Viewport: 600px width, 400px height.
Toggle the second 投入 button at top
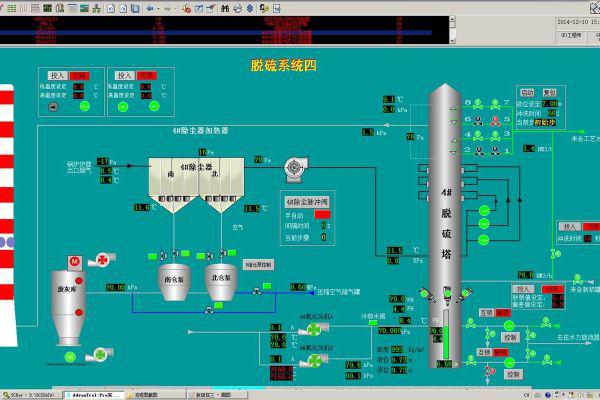tap(125, 75)
